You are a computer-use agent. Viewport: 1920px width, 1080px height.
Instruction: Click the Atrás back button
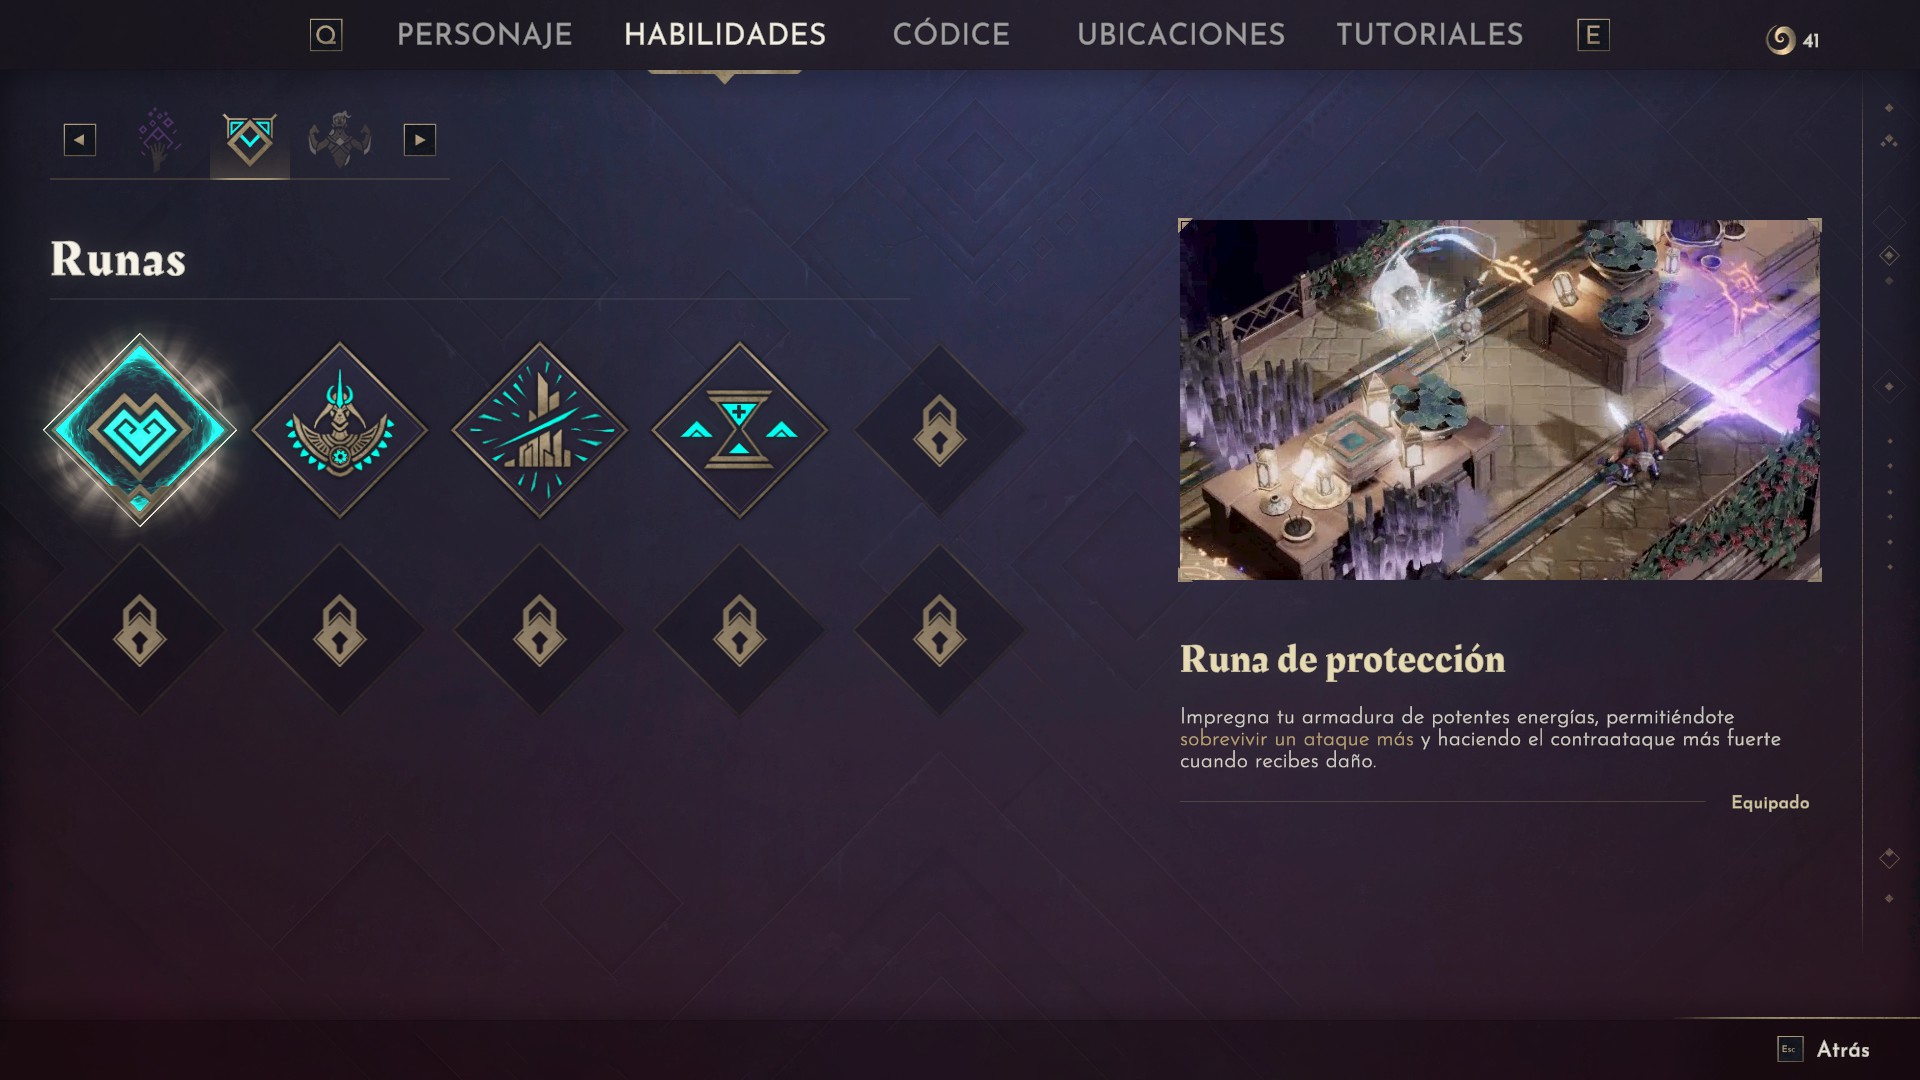point(1824,1049)
